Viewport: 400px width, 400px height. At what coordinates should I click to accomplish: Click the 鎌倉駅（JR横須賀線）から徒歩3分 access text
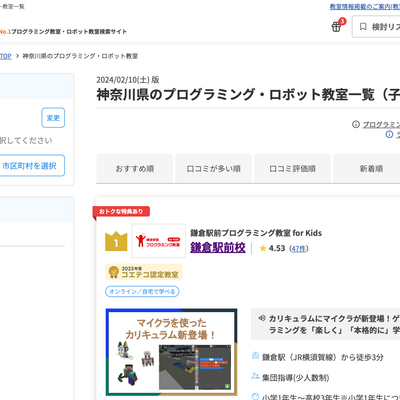click(x=323, y=357)
